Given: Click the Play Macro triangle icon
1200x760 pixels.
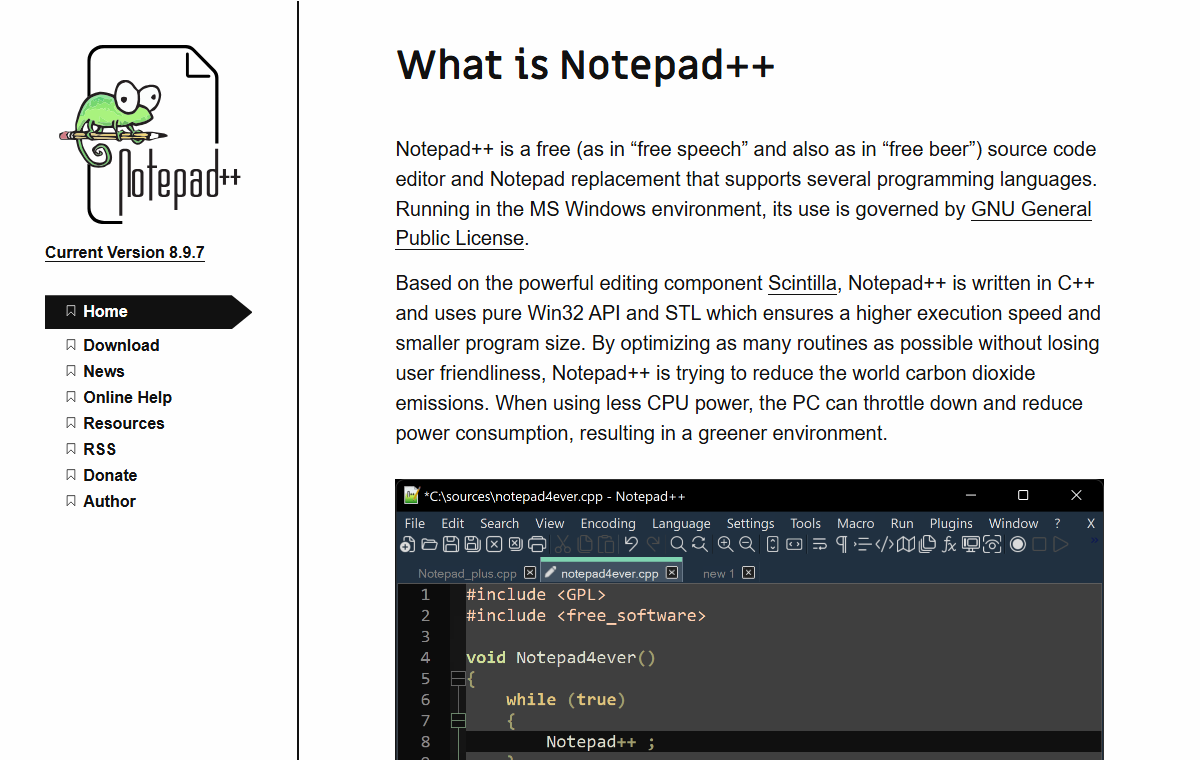Looking at the screenshot, I should coord(1061,544).
